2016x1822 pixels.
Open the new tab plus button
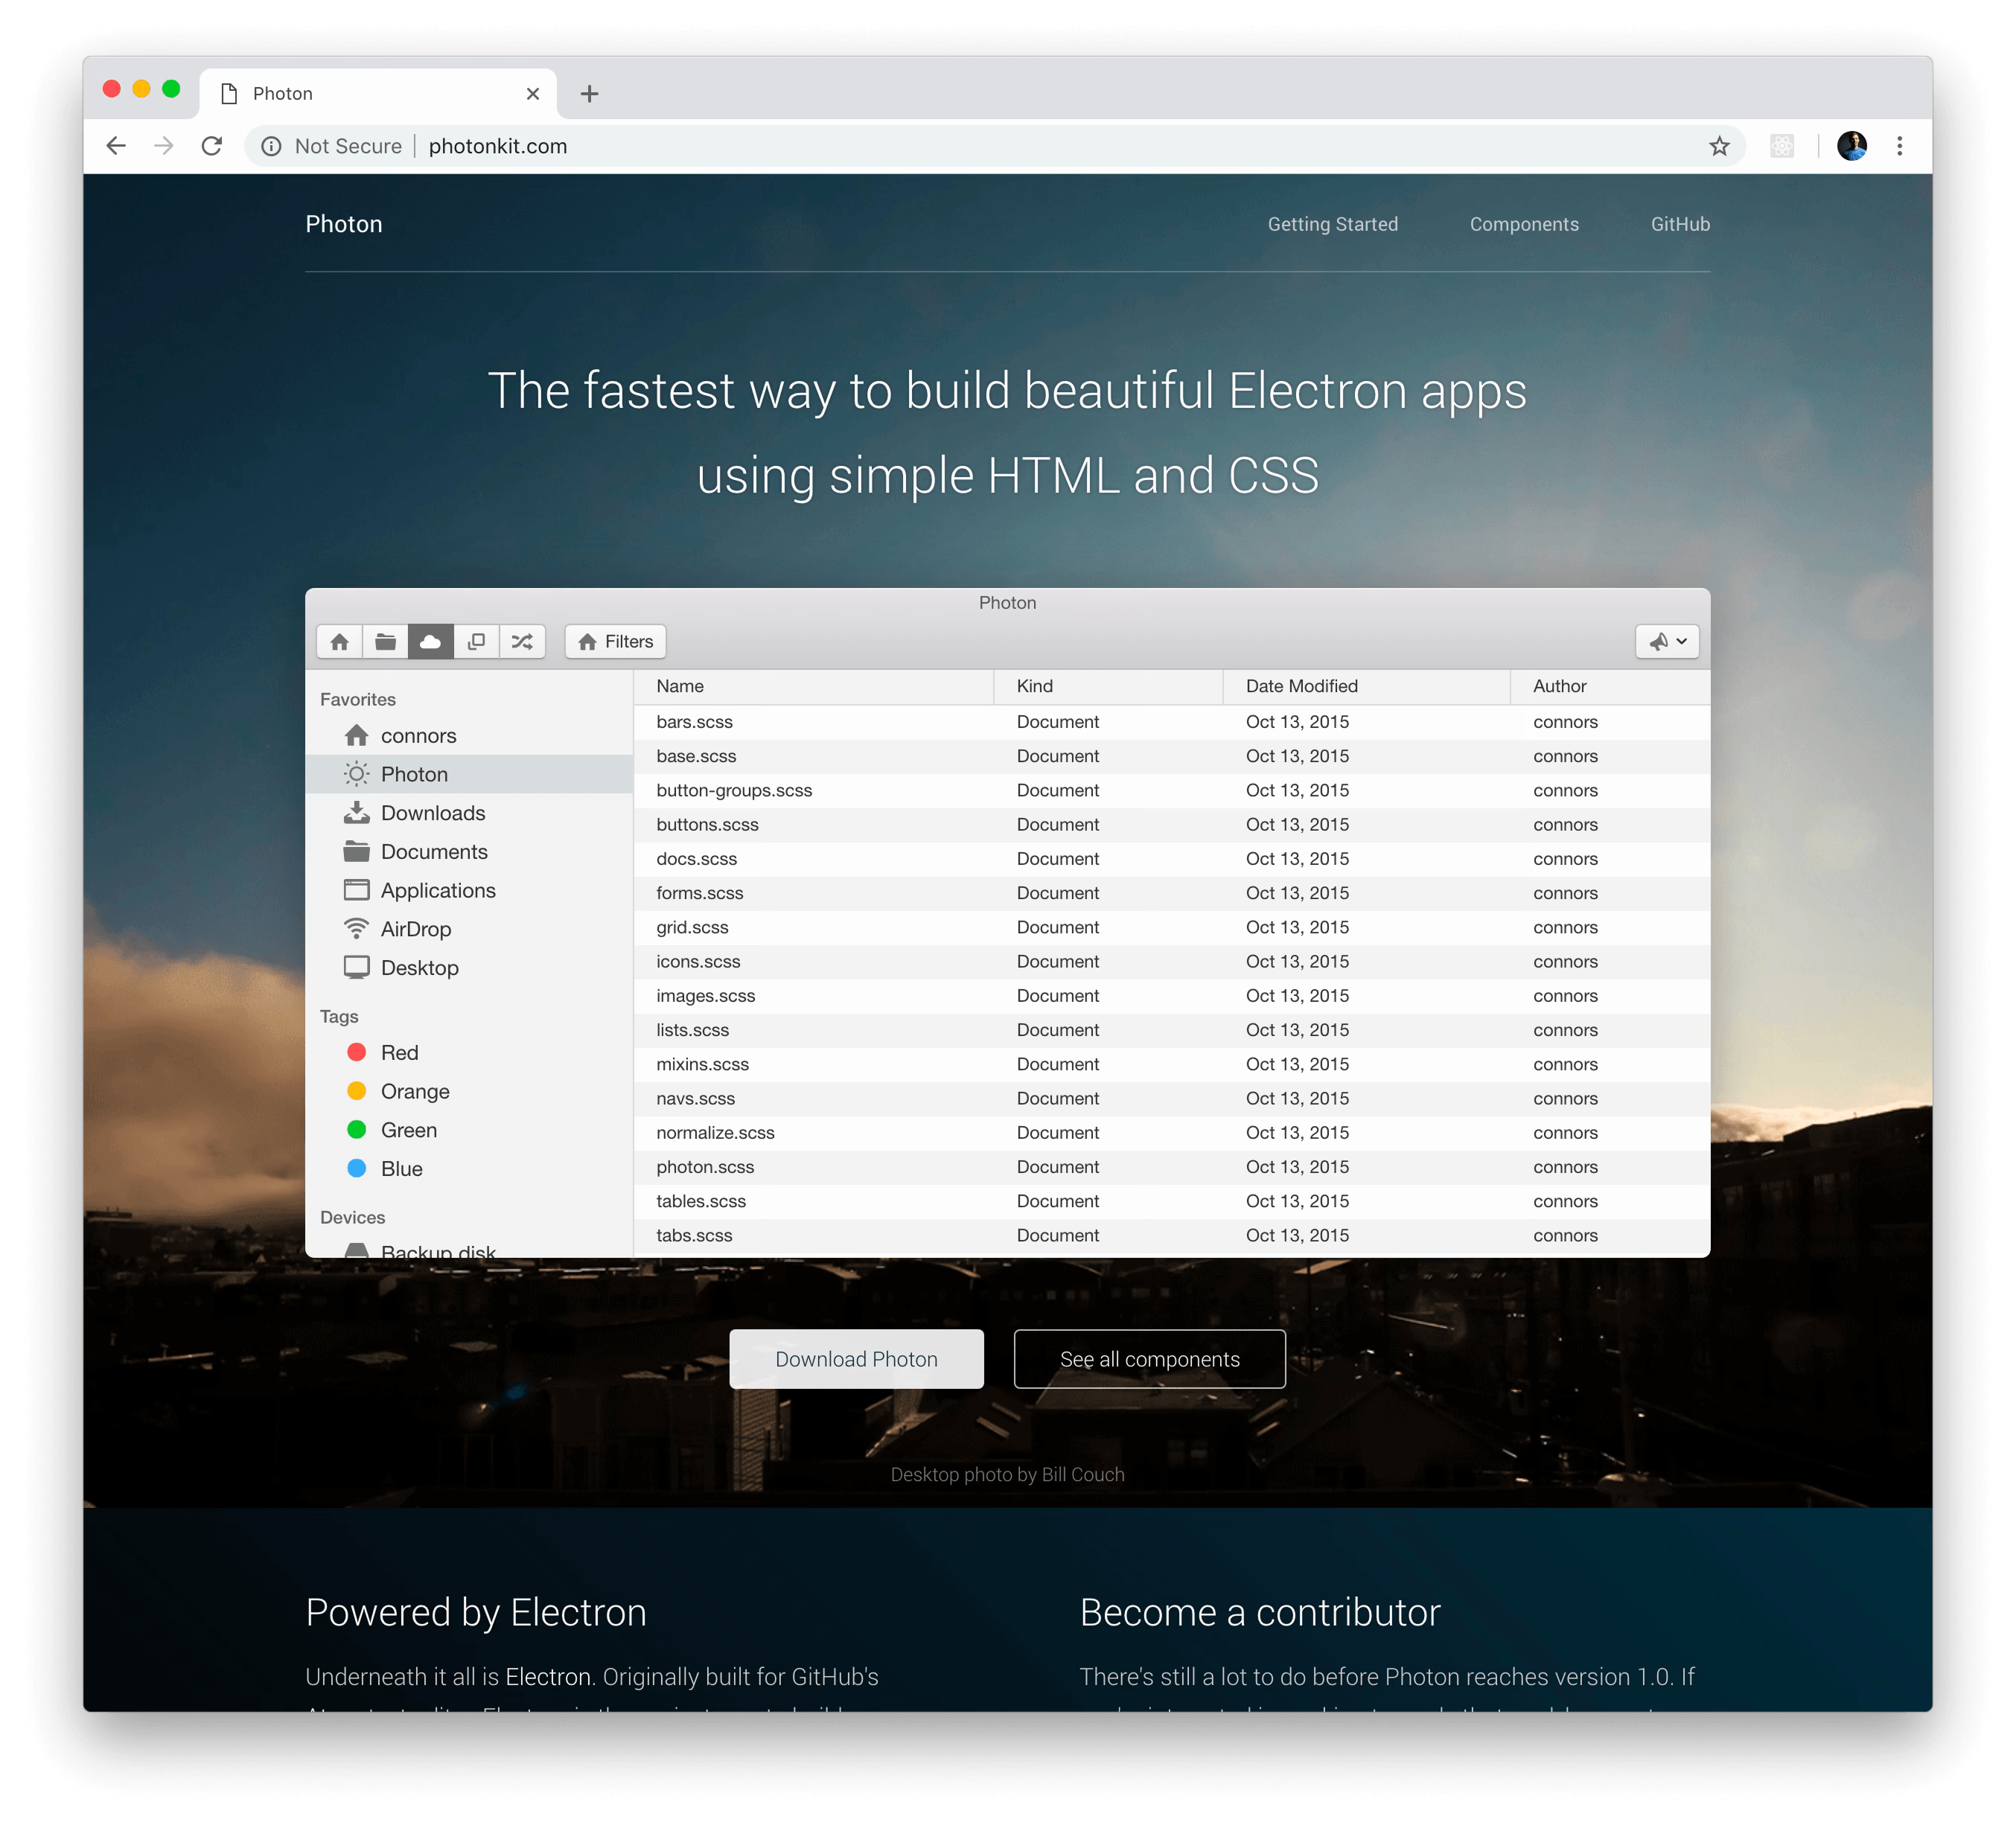coord(589,94)
